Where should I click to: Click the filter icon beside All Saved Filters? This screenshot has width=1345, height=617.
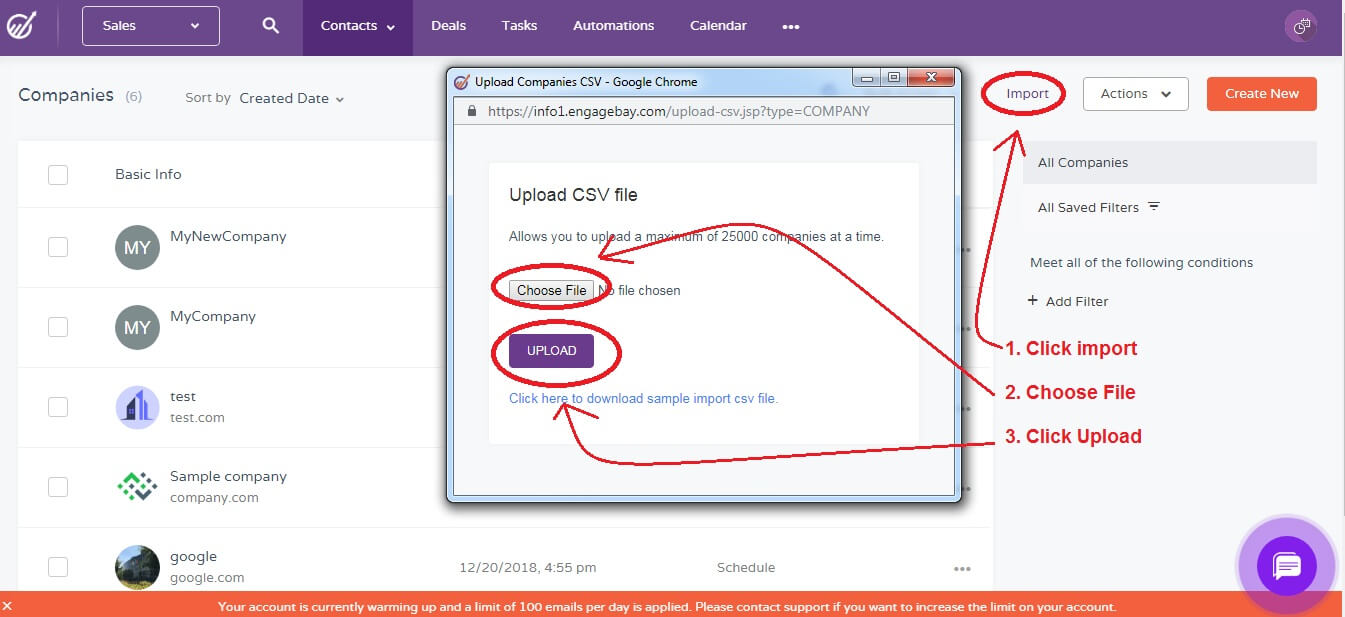pyautogui.click(x=1154, y=205)
